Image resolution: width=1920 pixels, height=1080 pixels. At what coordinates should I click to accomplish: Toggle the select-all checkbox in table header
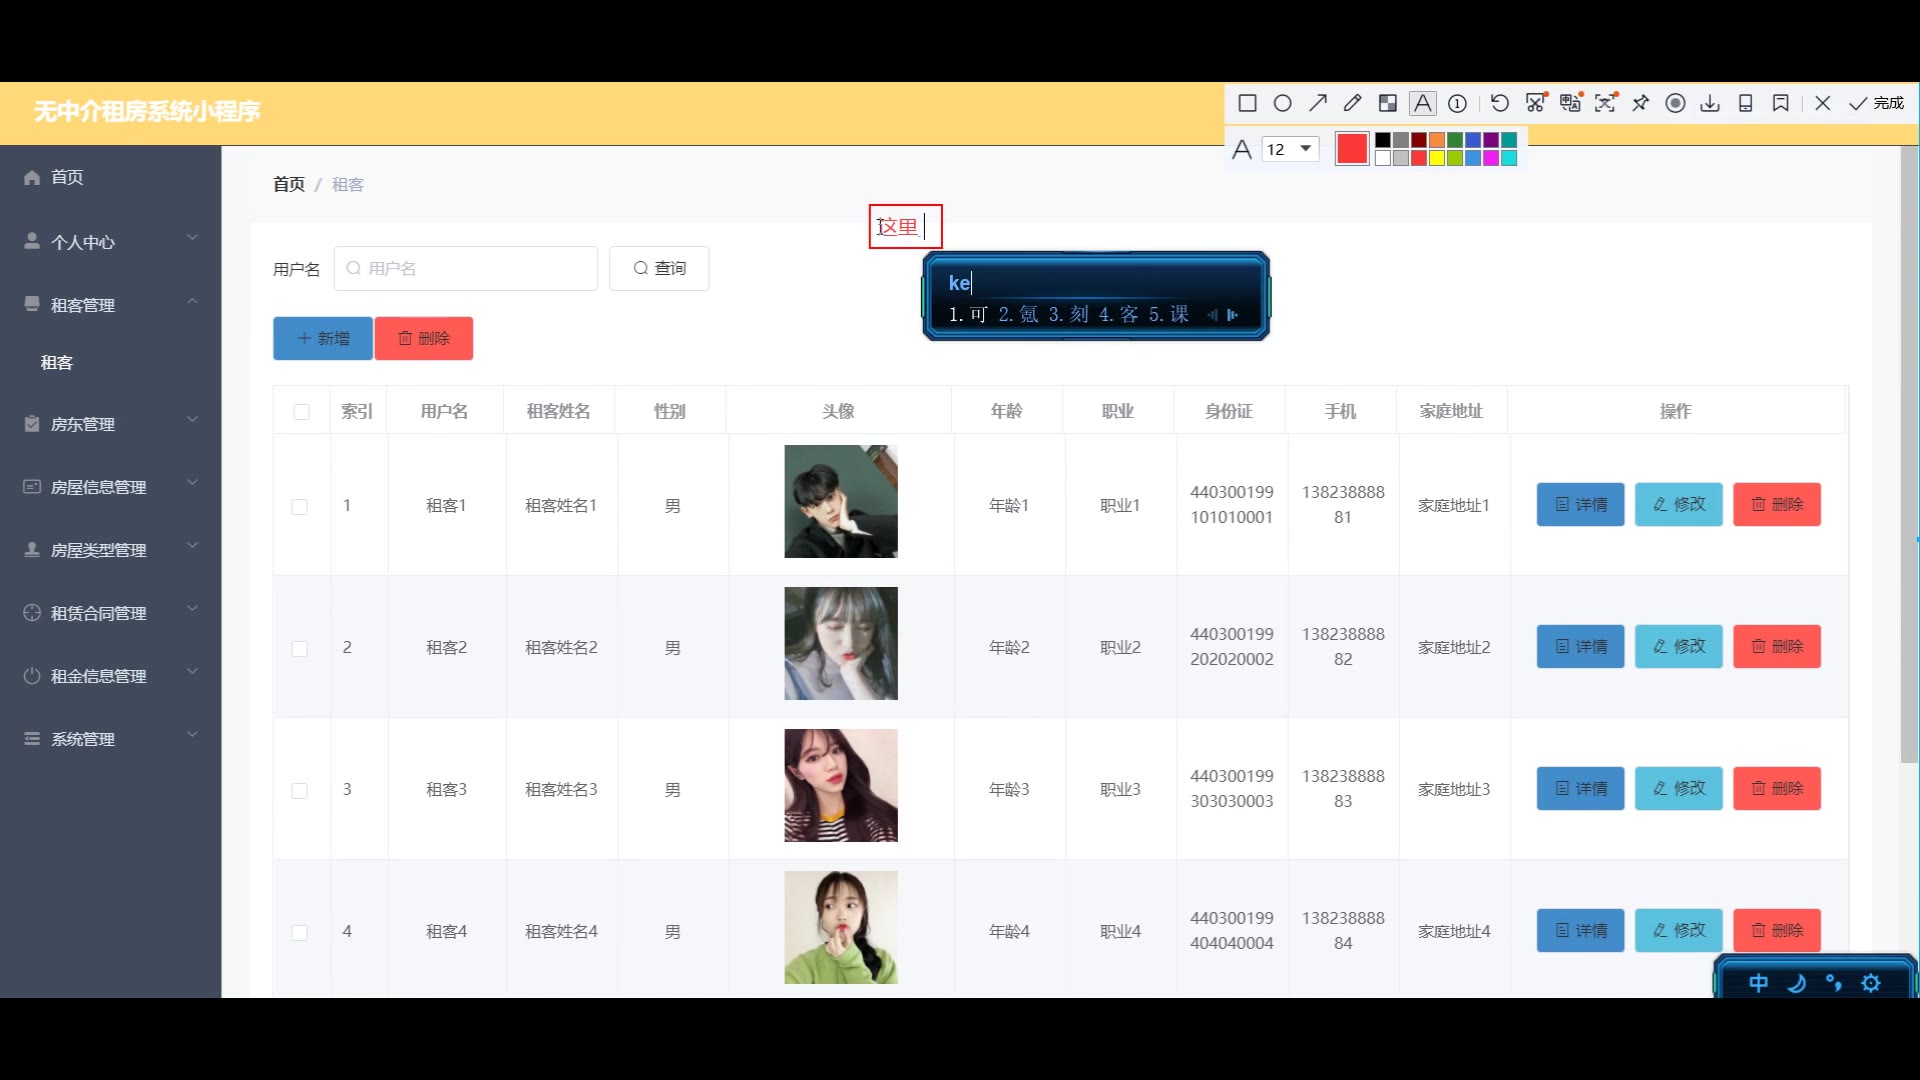(302, 412)
